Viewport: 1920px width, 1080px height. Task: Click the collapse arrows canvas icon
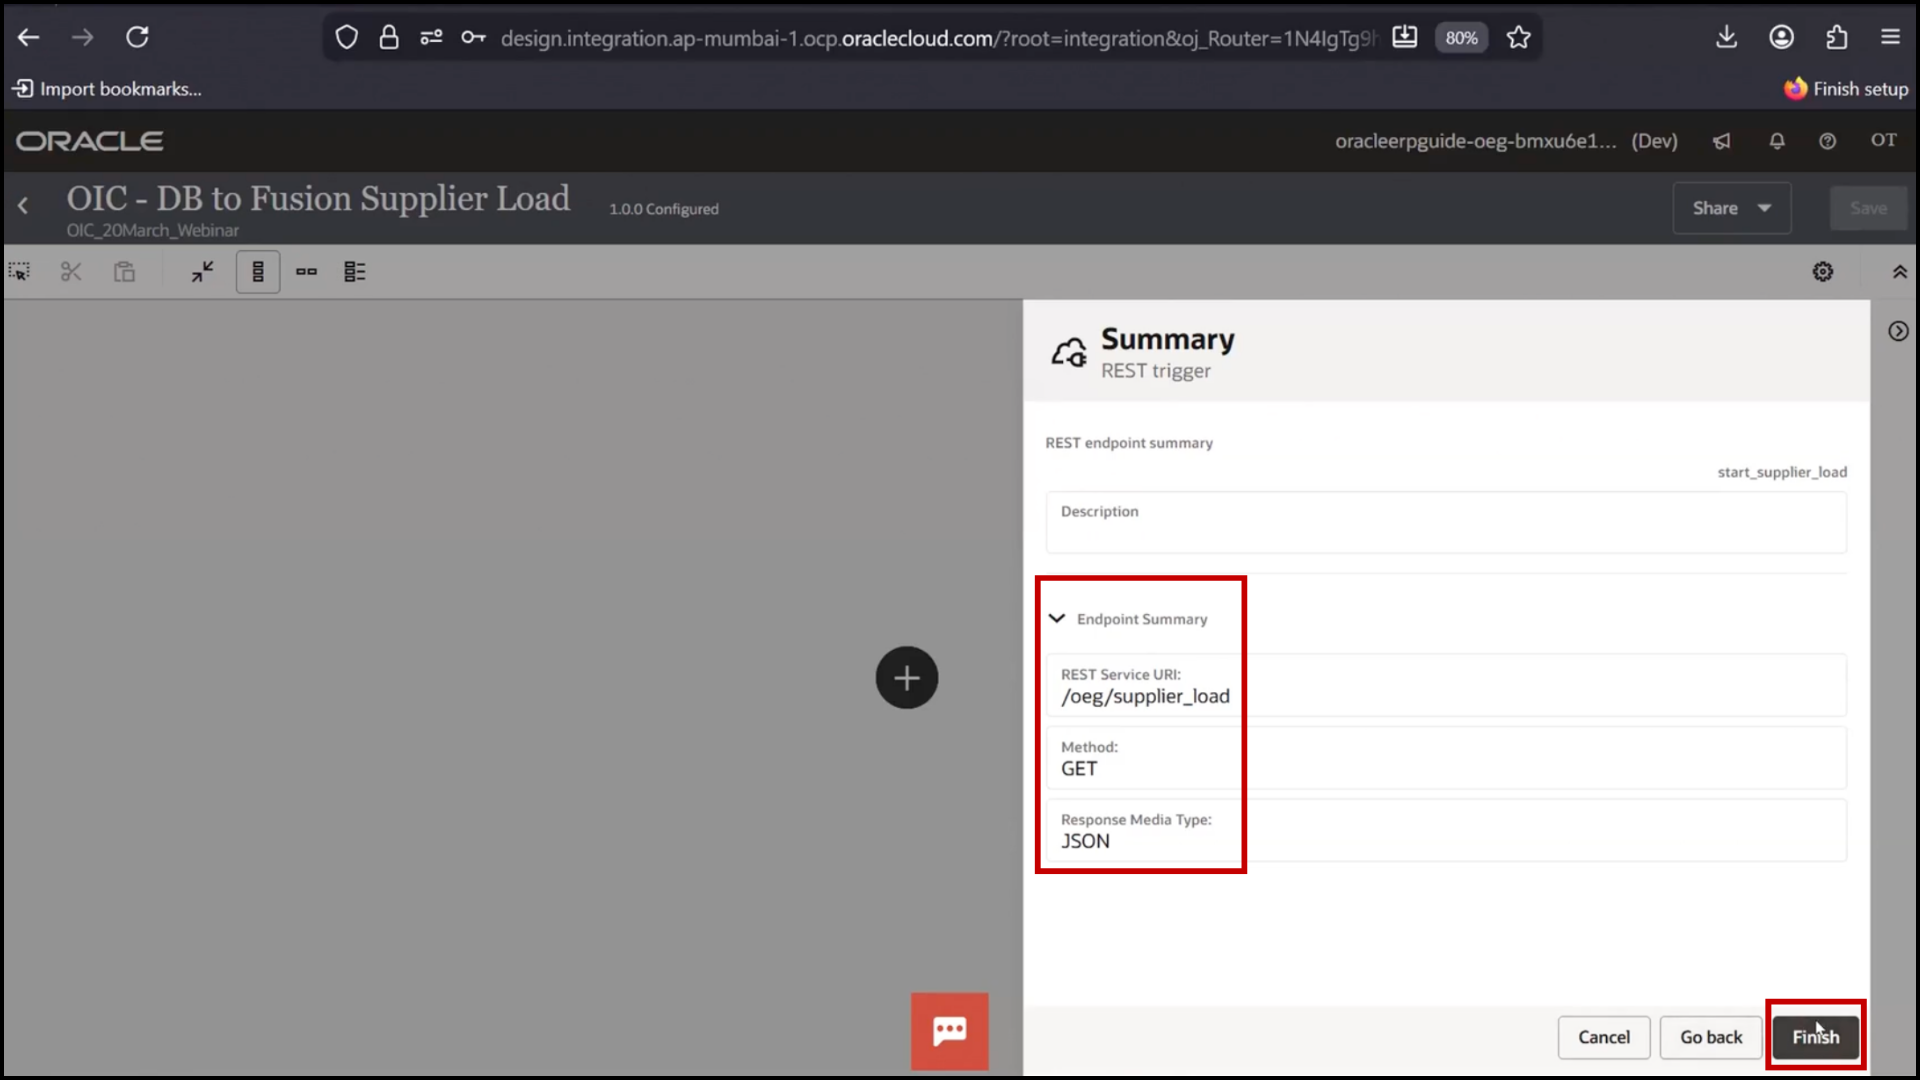pyautogui.click(x=203, y=272)
